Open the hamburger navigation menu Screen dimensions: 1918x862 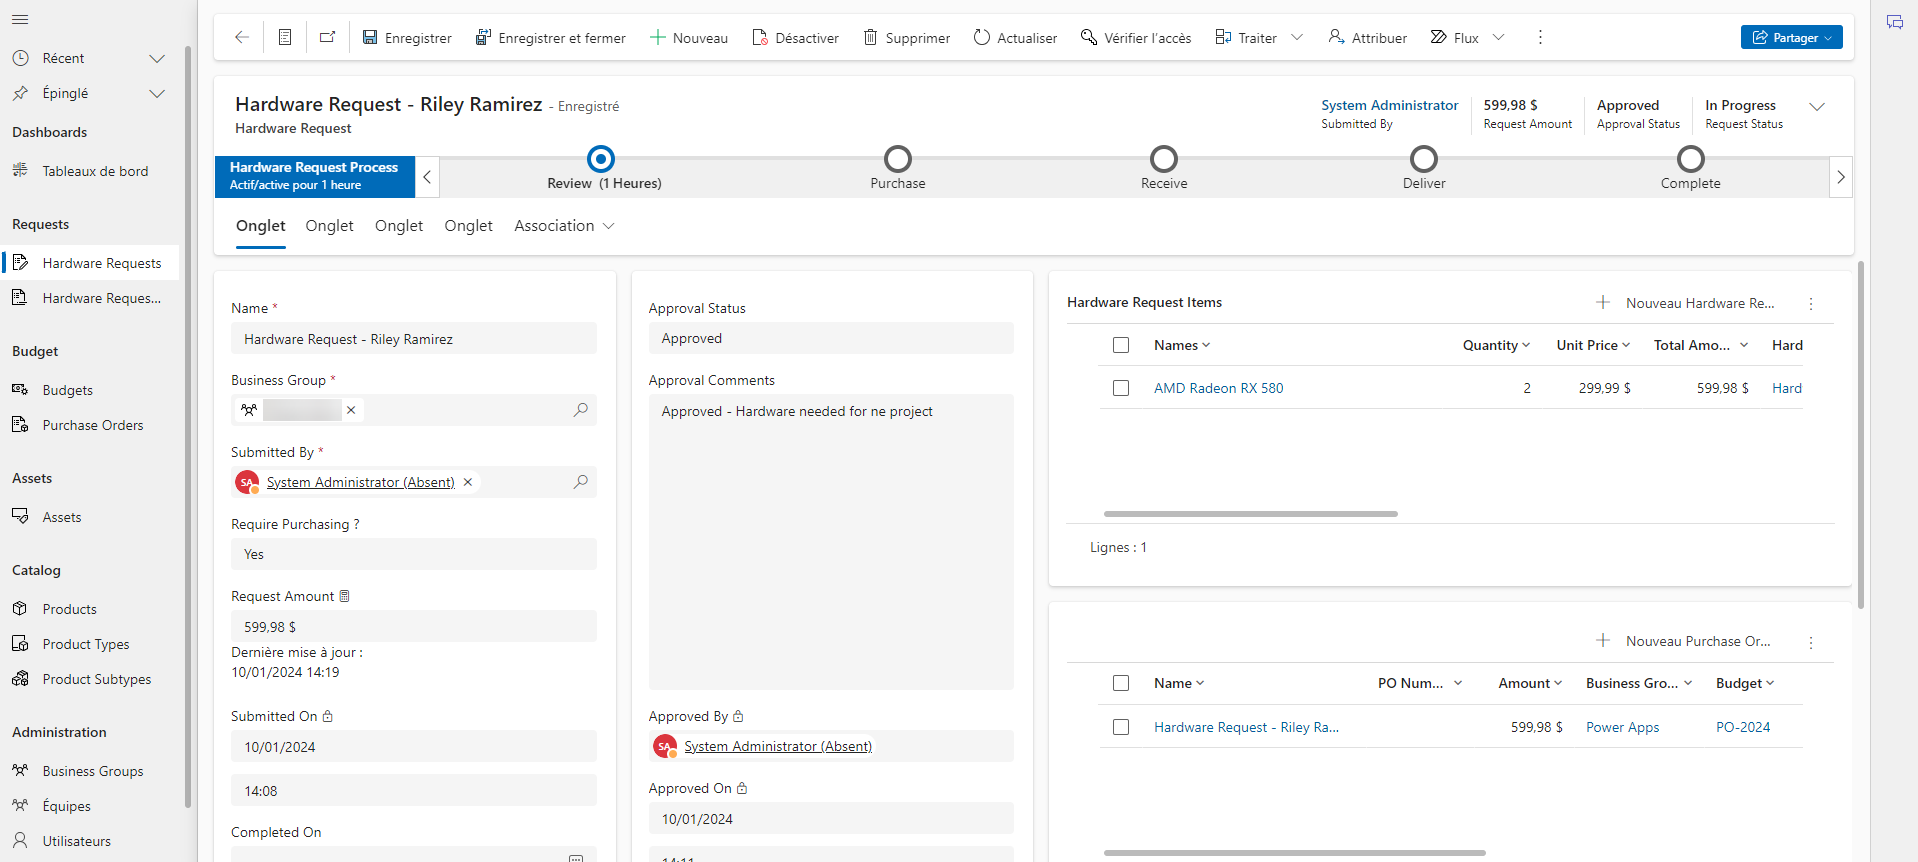pyautogui.click(x=20, y=20)
